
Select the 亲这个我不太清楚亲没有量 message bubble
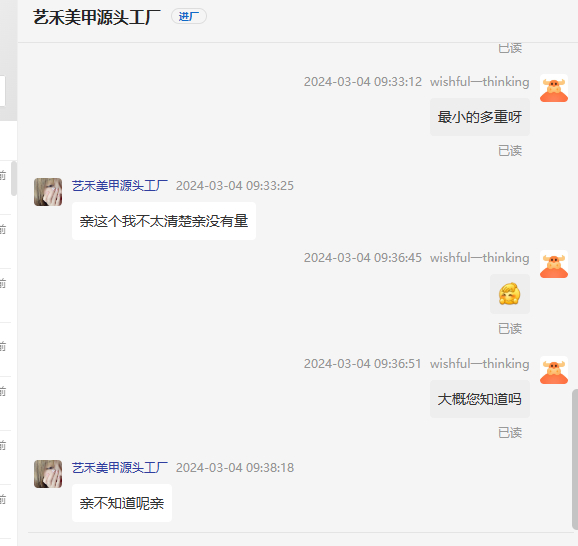click(164, 221)
